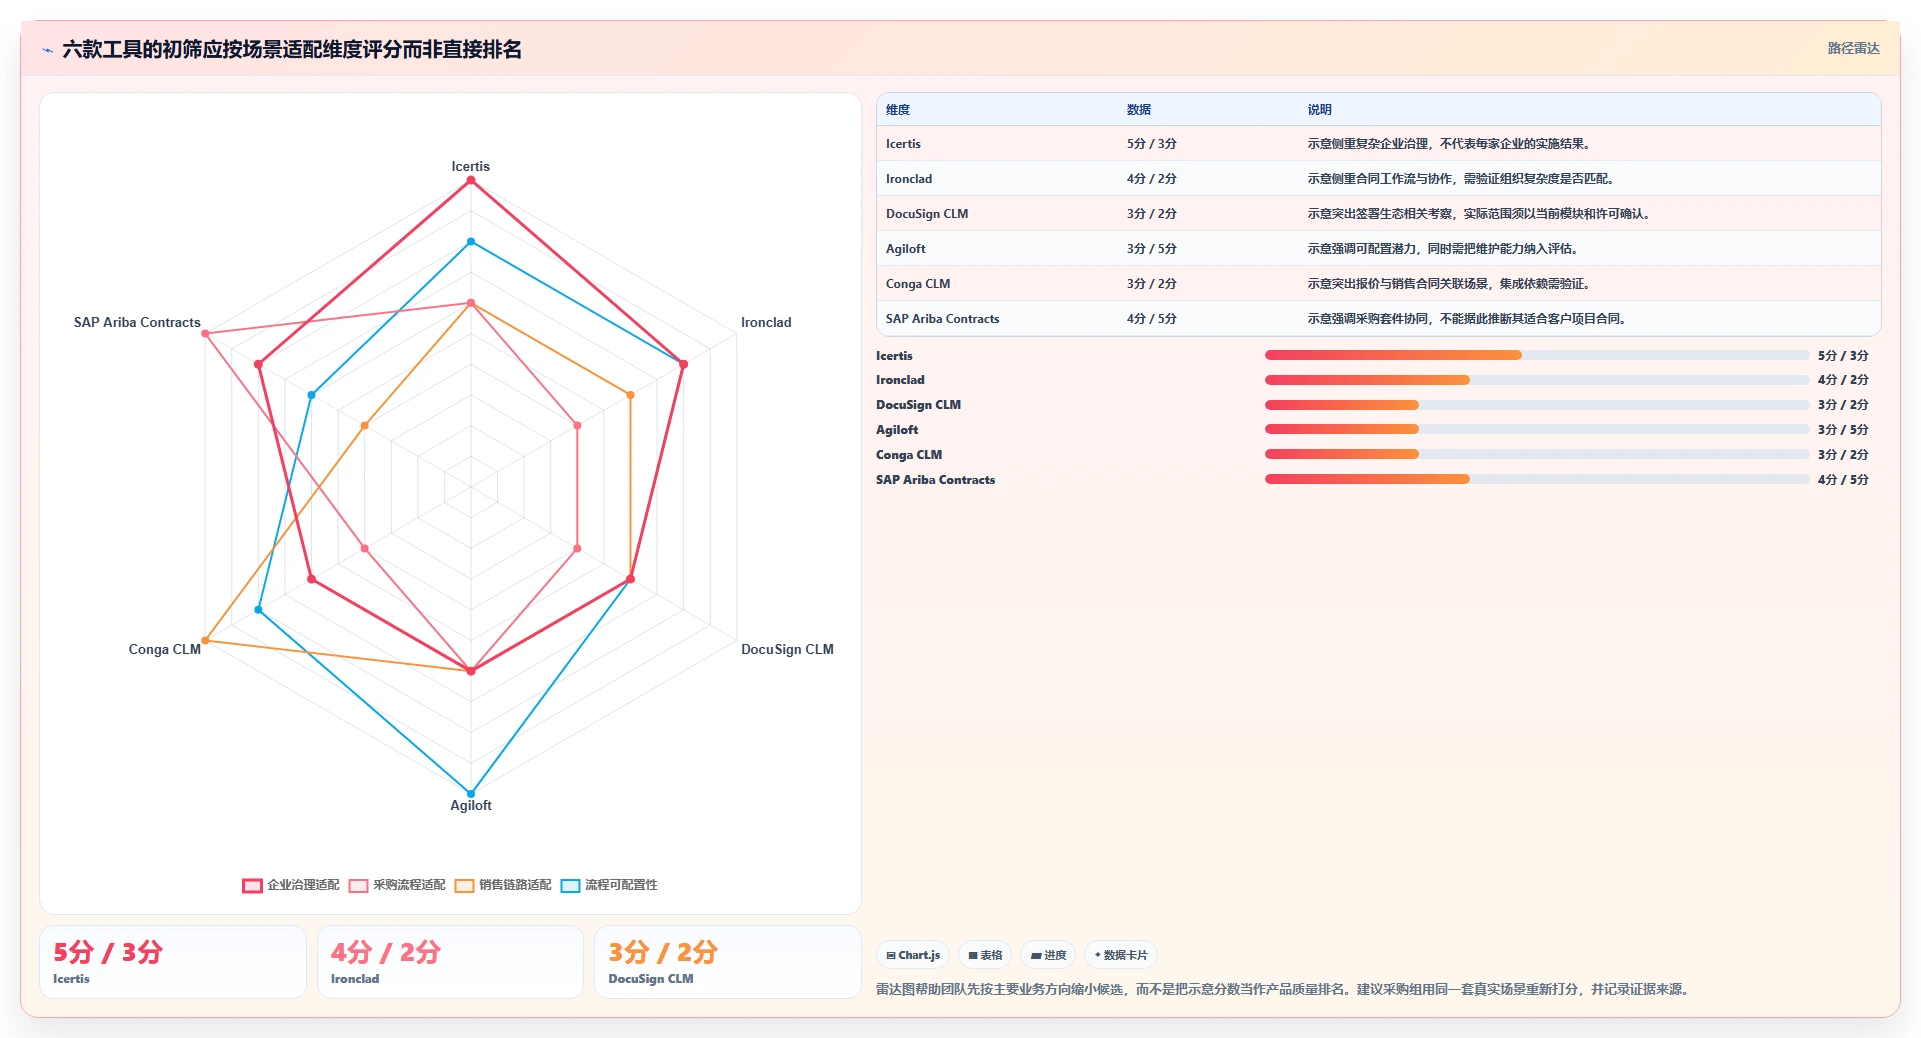Viewport: 1921px width, 1038px height.
Task: Click the Icertis progress list label
Action: [894, 356]
